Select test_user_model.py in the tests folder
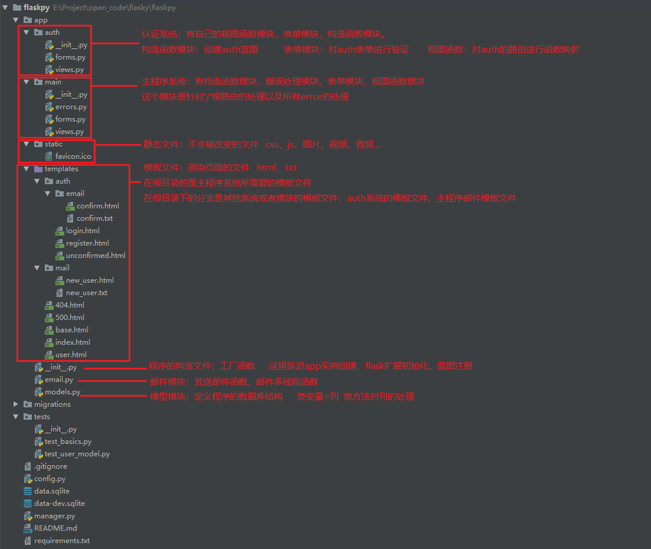The width and height of the screenshot is (651, 549). pos(76,454)
